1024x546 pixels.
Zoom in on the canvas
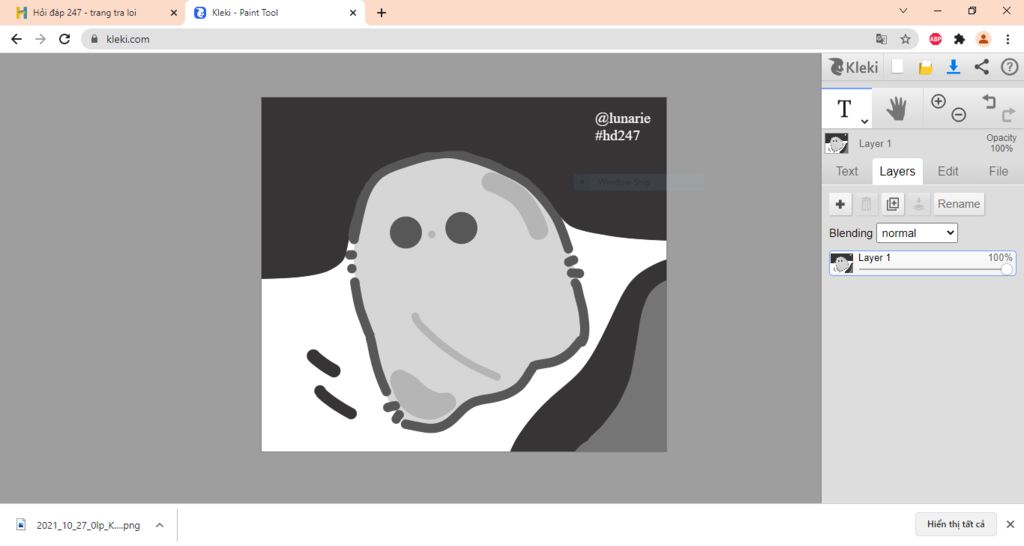(938, 101)
